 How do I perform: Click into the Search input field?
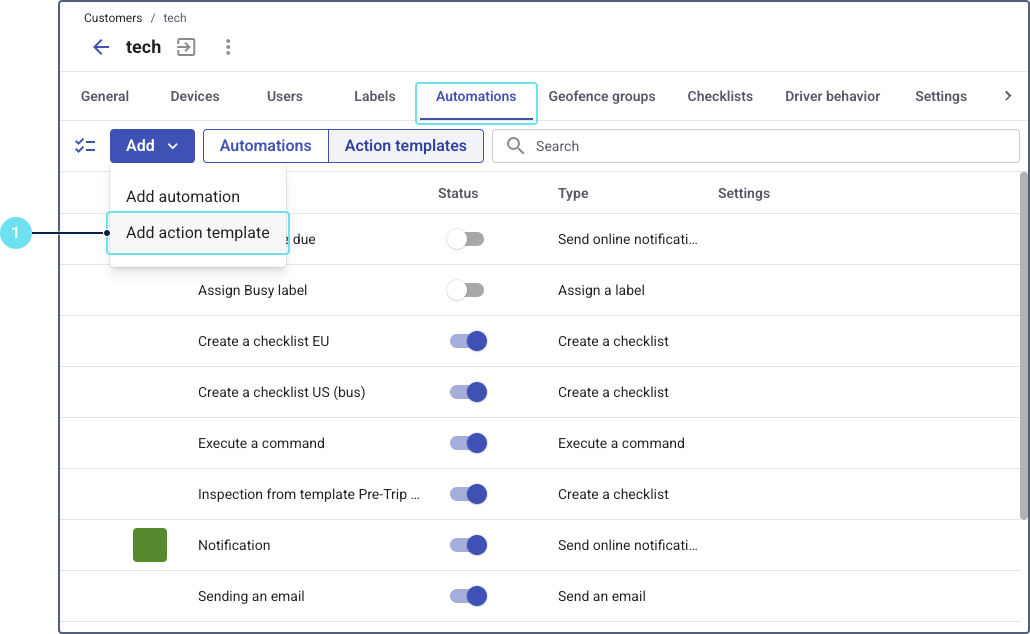point(770,146)
